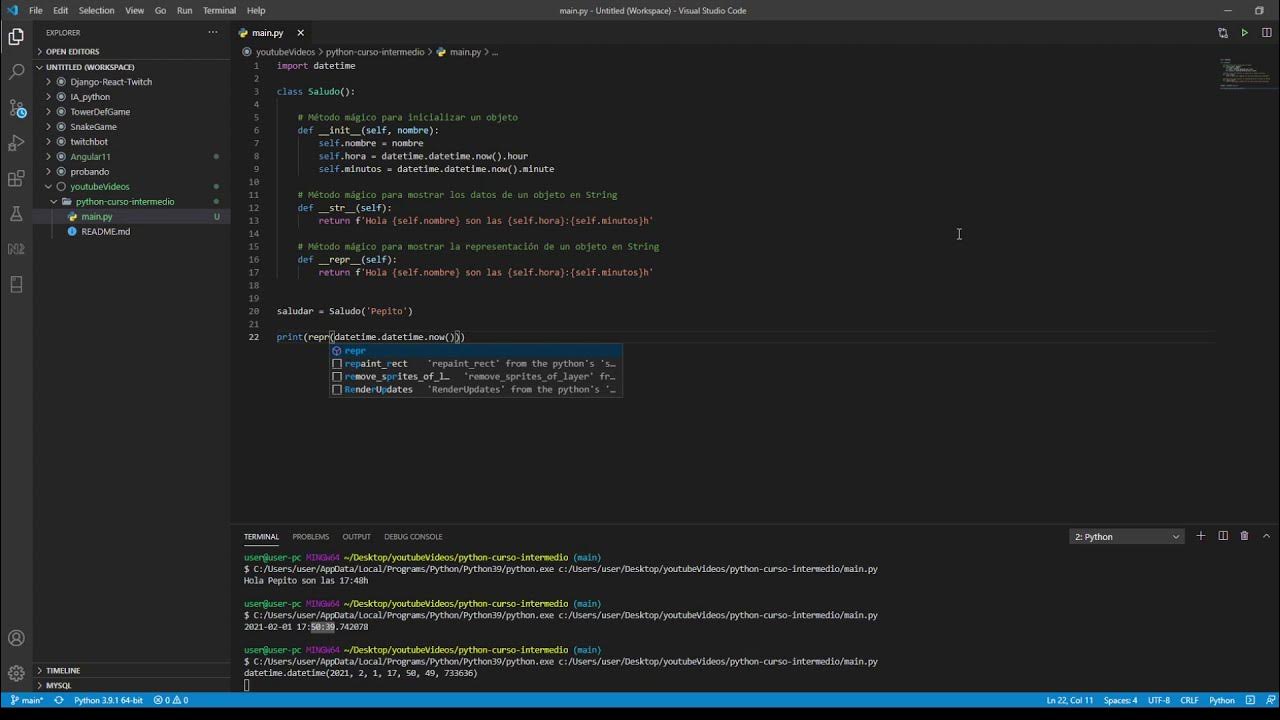The width and height of the screenshot is (1280, 720).
Task: Open the Source Control view icon
Action: [16, 108]
